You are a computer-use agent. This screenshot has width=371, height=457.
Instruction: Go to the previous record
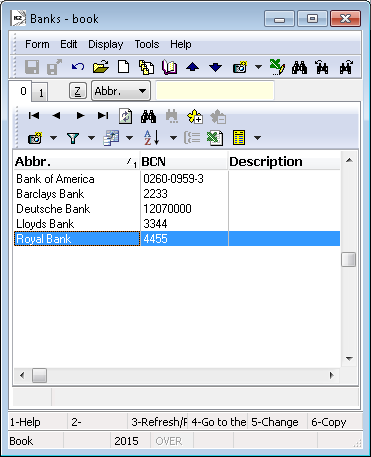click(56, 116)
